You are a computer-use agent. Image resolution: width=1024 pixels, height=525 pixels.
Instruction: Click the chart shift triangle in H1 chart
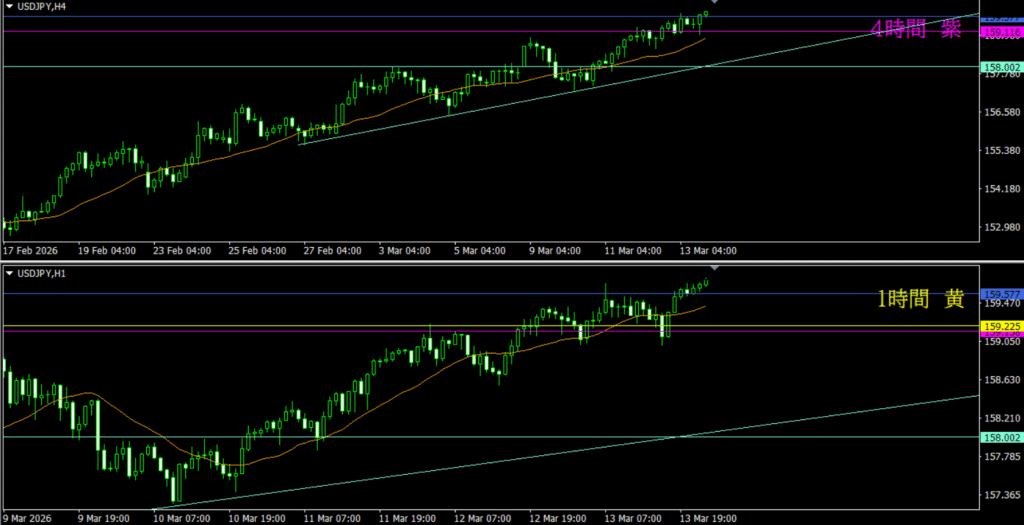click(714, 270)
